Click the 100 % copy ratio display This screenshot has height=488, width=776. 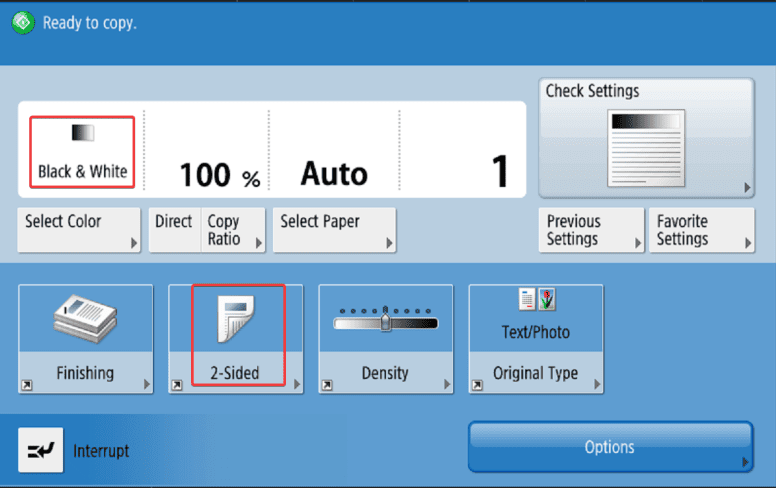tap(219, 176)
